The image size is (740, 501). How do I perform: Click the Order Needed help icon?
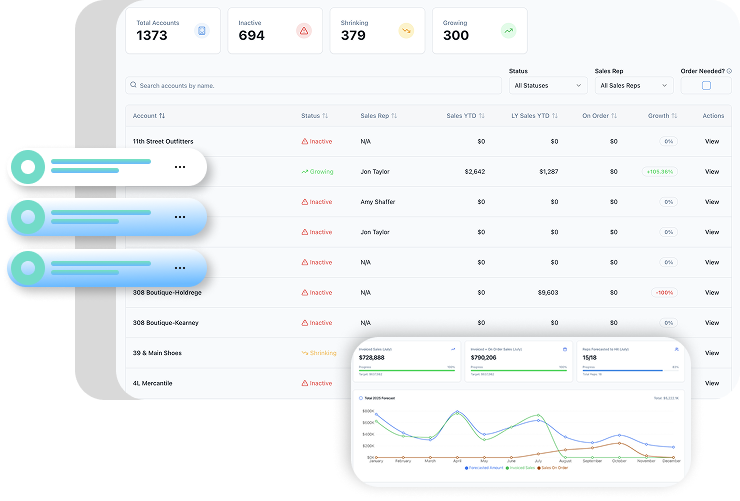[x=728, y=71]
